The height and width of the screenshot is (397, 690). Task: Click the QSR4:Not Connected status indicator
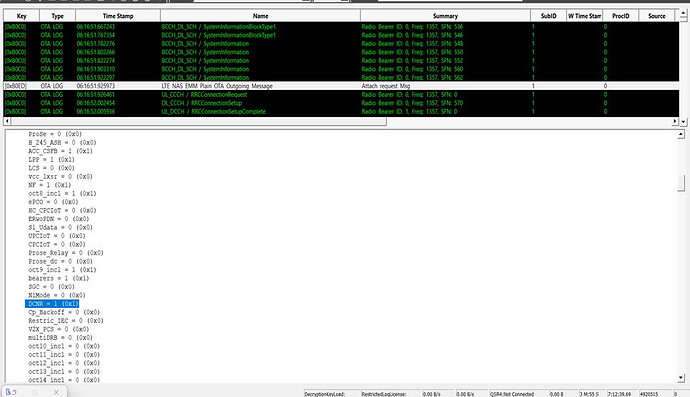tap(518, 394)
